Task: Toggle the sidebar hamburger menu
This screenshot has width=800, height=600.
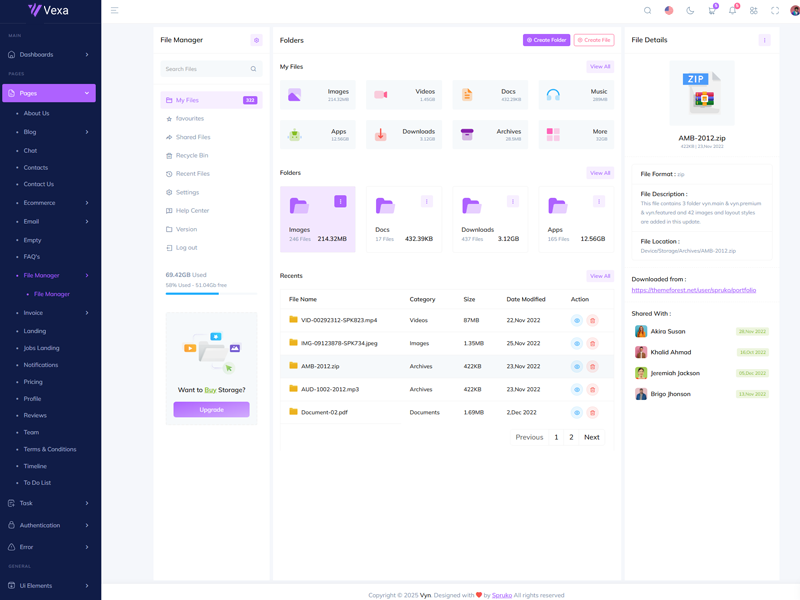Action: point(114,11)
